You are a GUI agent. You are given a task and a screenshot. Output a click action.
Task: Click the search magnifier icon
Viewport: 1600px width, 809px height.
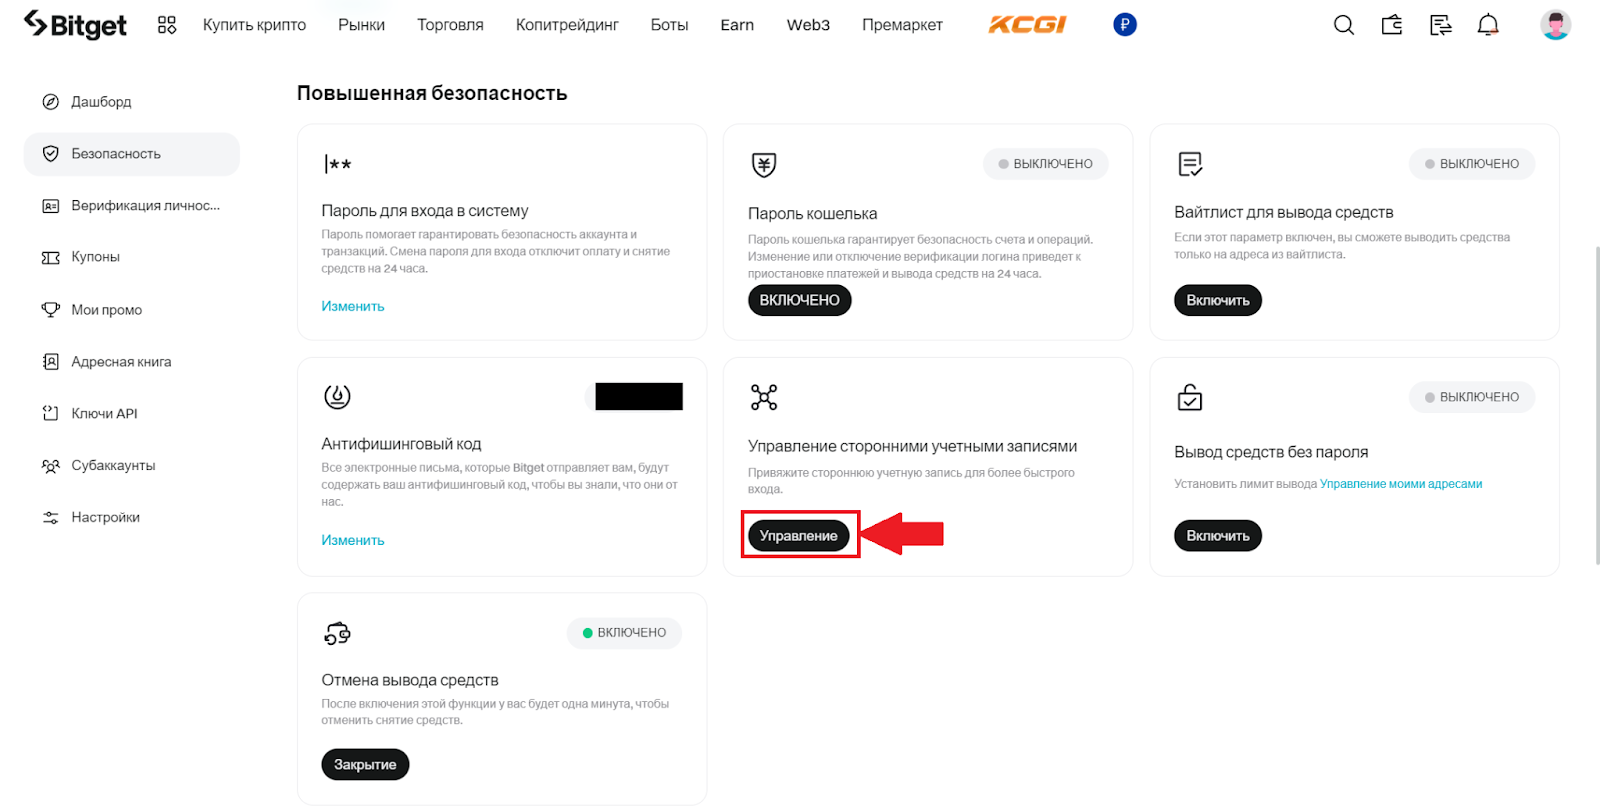coord(1343,25)
